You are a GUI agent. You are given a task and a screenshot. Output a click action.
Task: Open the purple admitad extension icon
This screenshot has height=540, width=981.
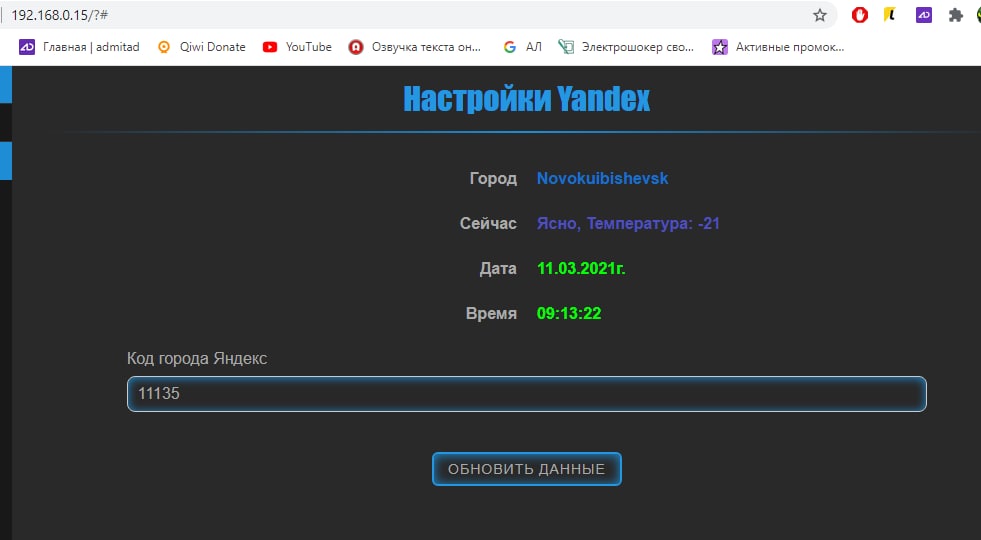923,15
